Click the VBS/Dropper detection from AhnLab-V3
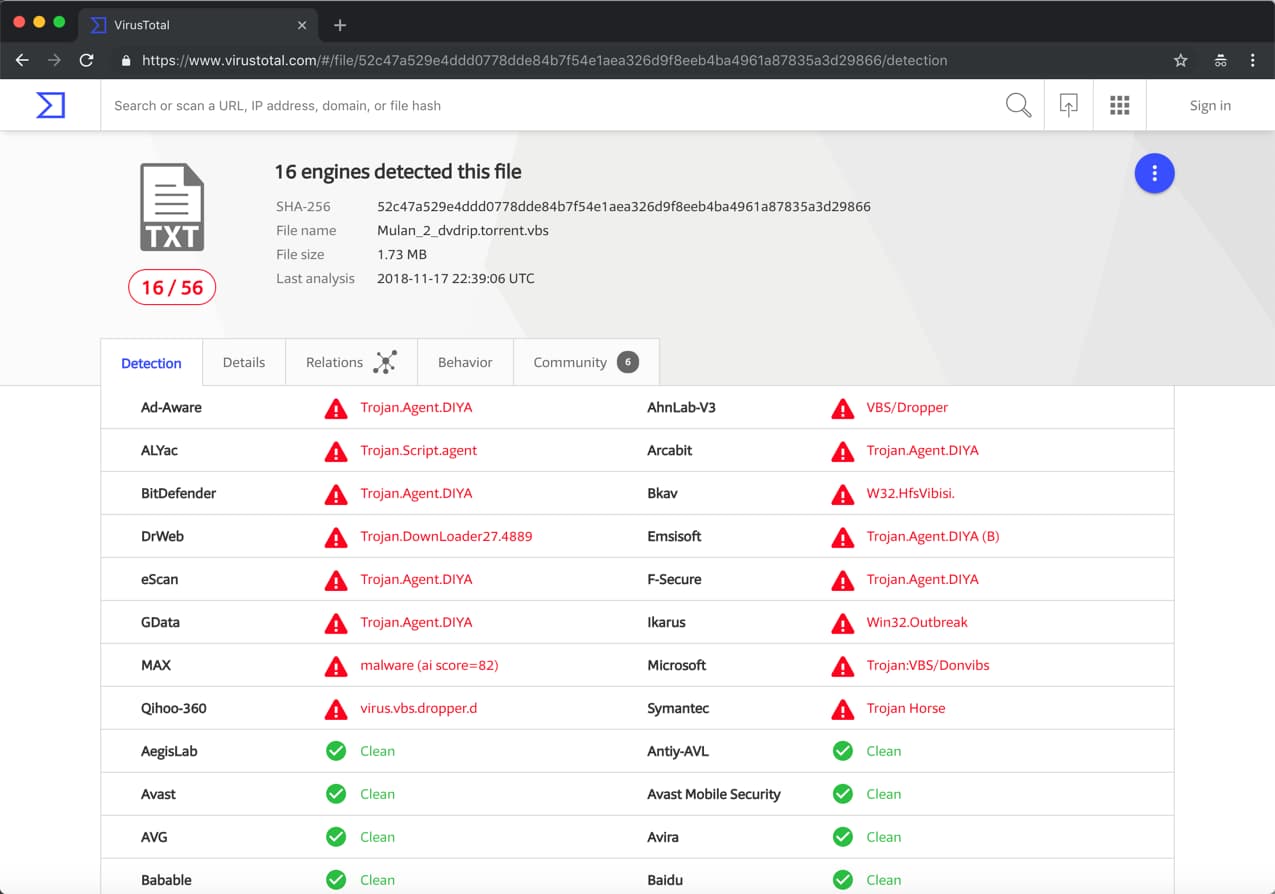 click(x=907, y=407)
